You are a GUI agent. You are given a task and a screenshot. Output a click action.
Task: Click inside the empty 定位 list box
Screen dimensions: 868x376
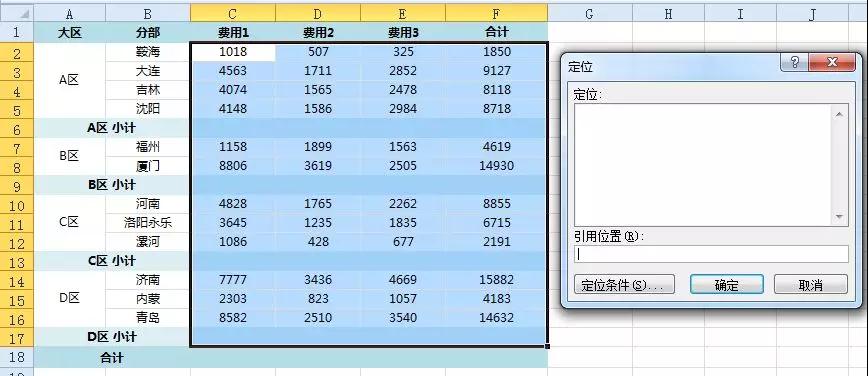pyautogui.click(x=704, y=164)
